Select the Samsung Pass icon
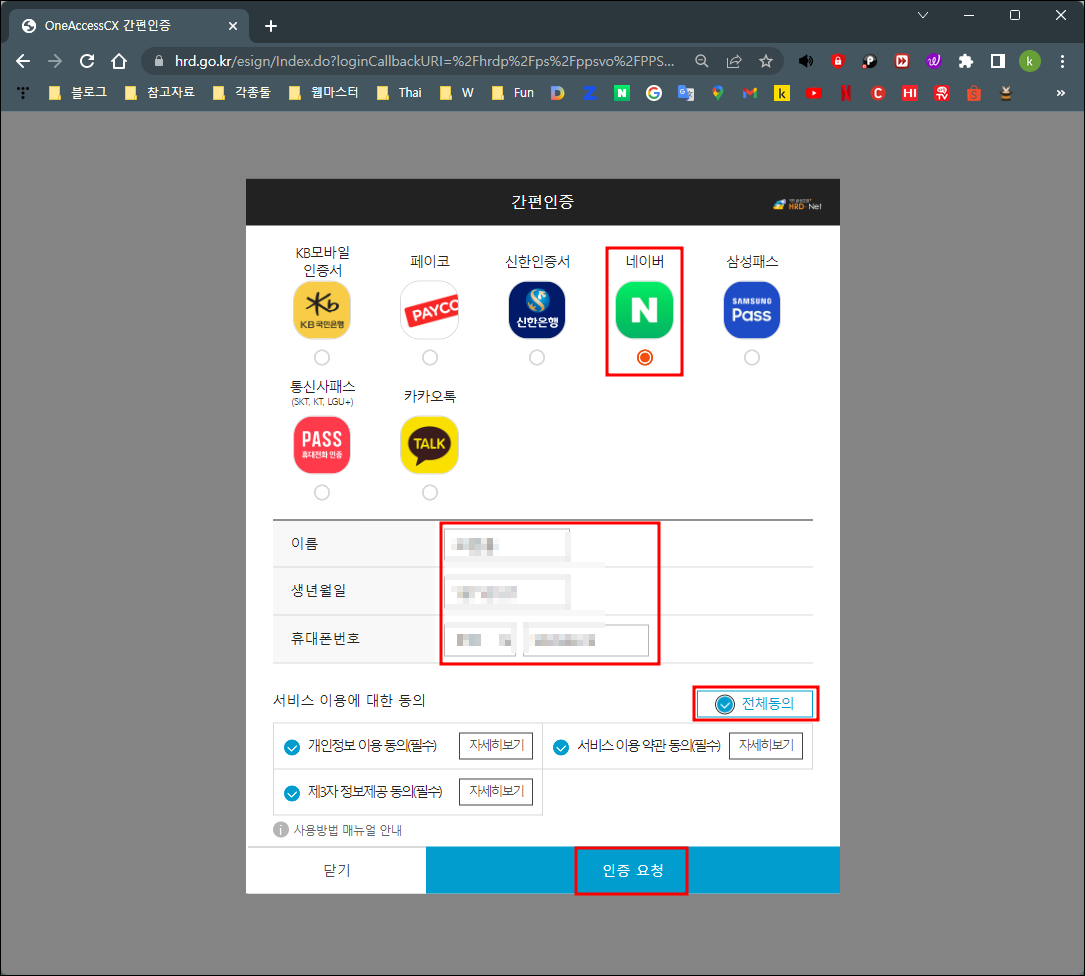Viewport: 1085px width, 976px height. 751,310
